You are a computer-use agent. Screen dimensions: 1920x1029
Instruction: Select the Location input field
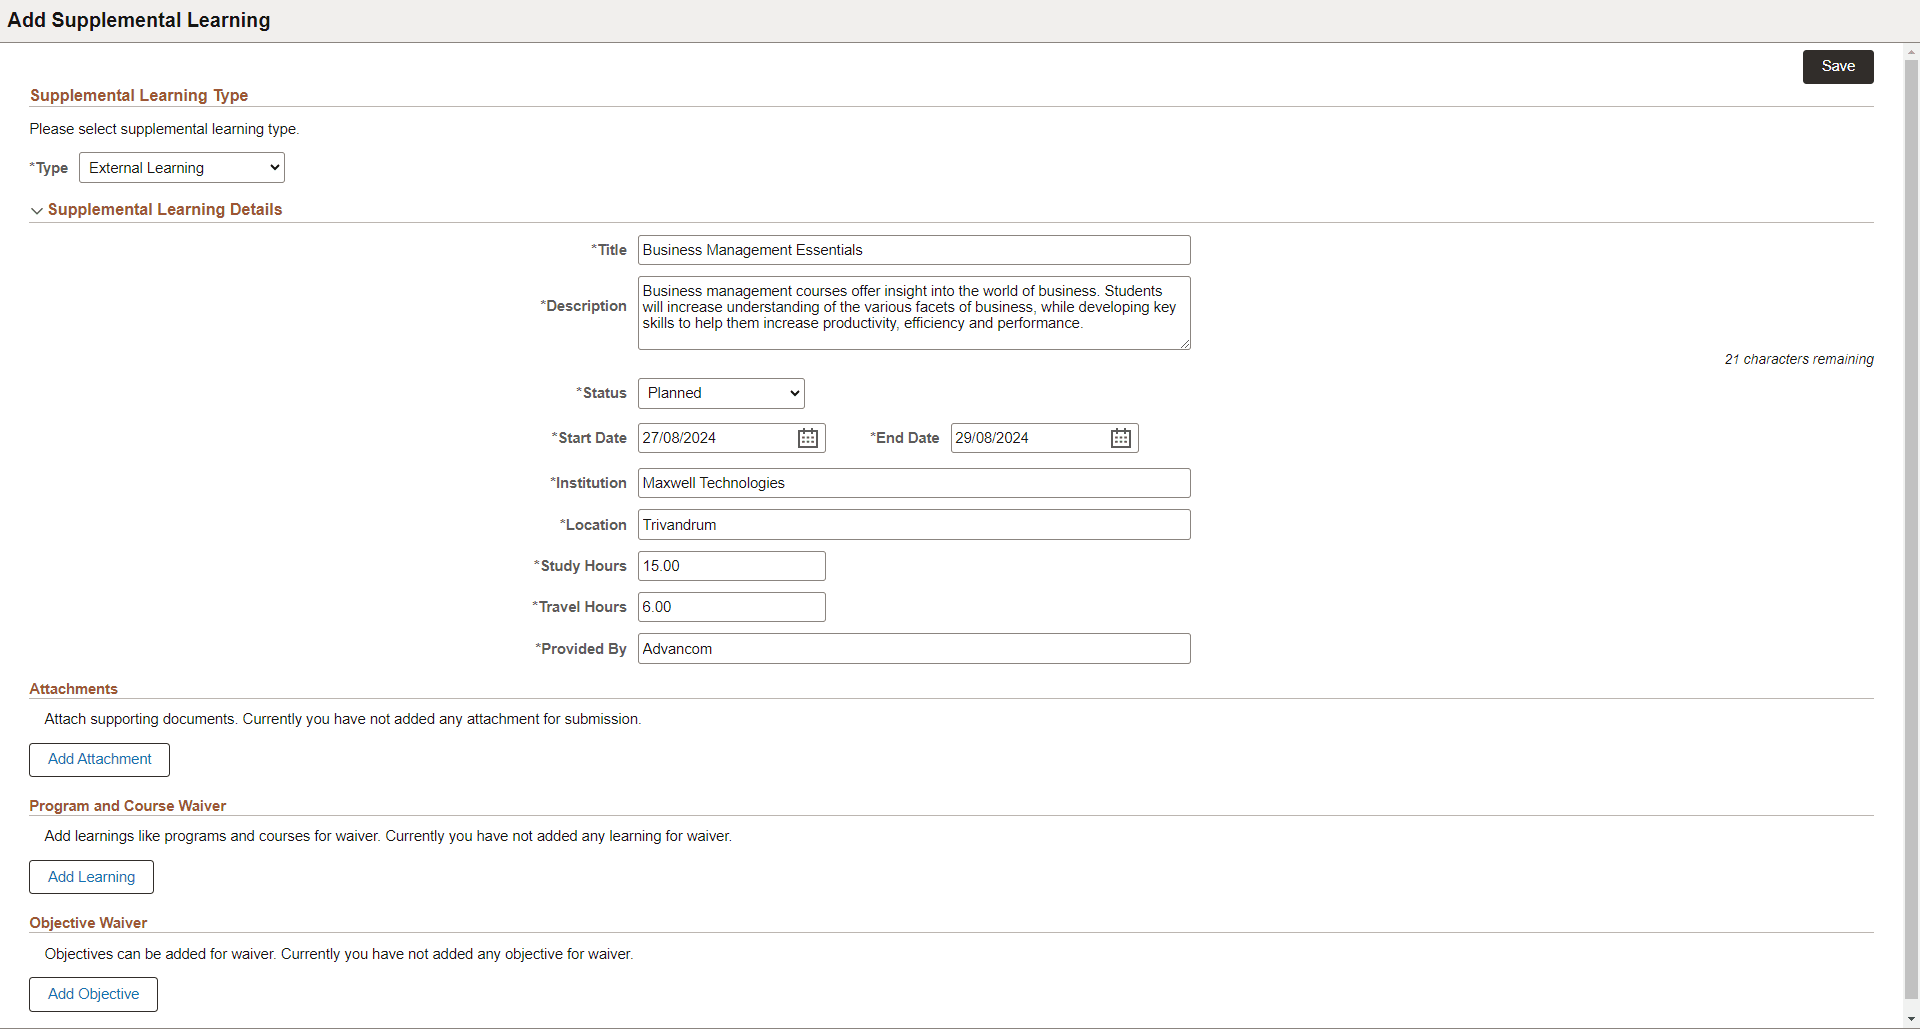pos(914,525)
